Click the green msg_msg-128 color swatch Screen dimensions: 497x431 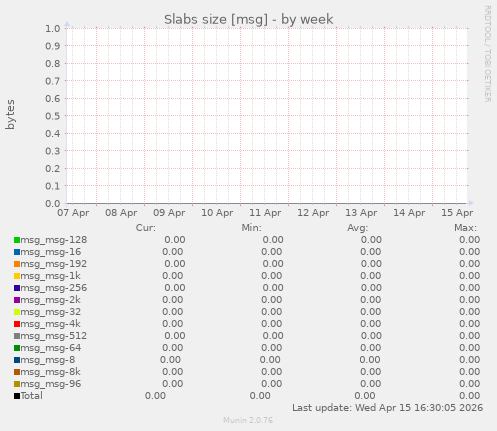click(17, 240)
